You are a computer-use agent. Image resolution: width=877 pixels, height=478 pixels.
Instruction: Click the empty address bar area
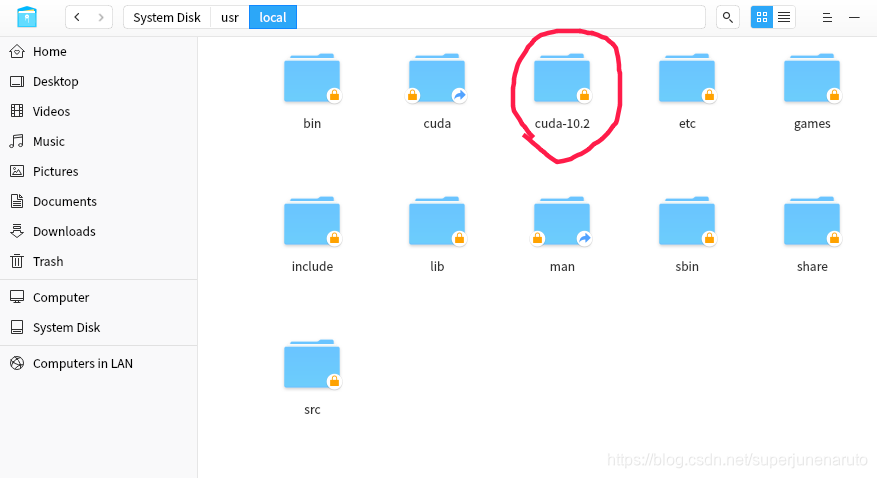click(501, 17)
